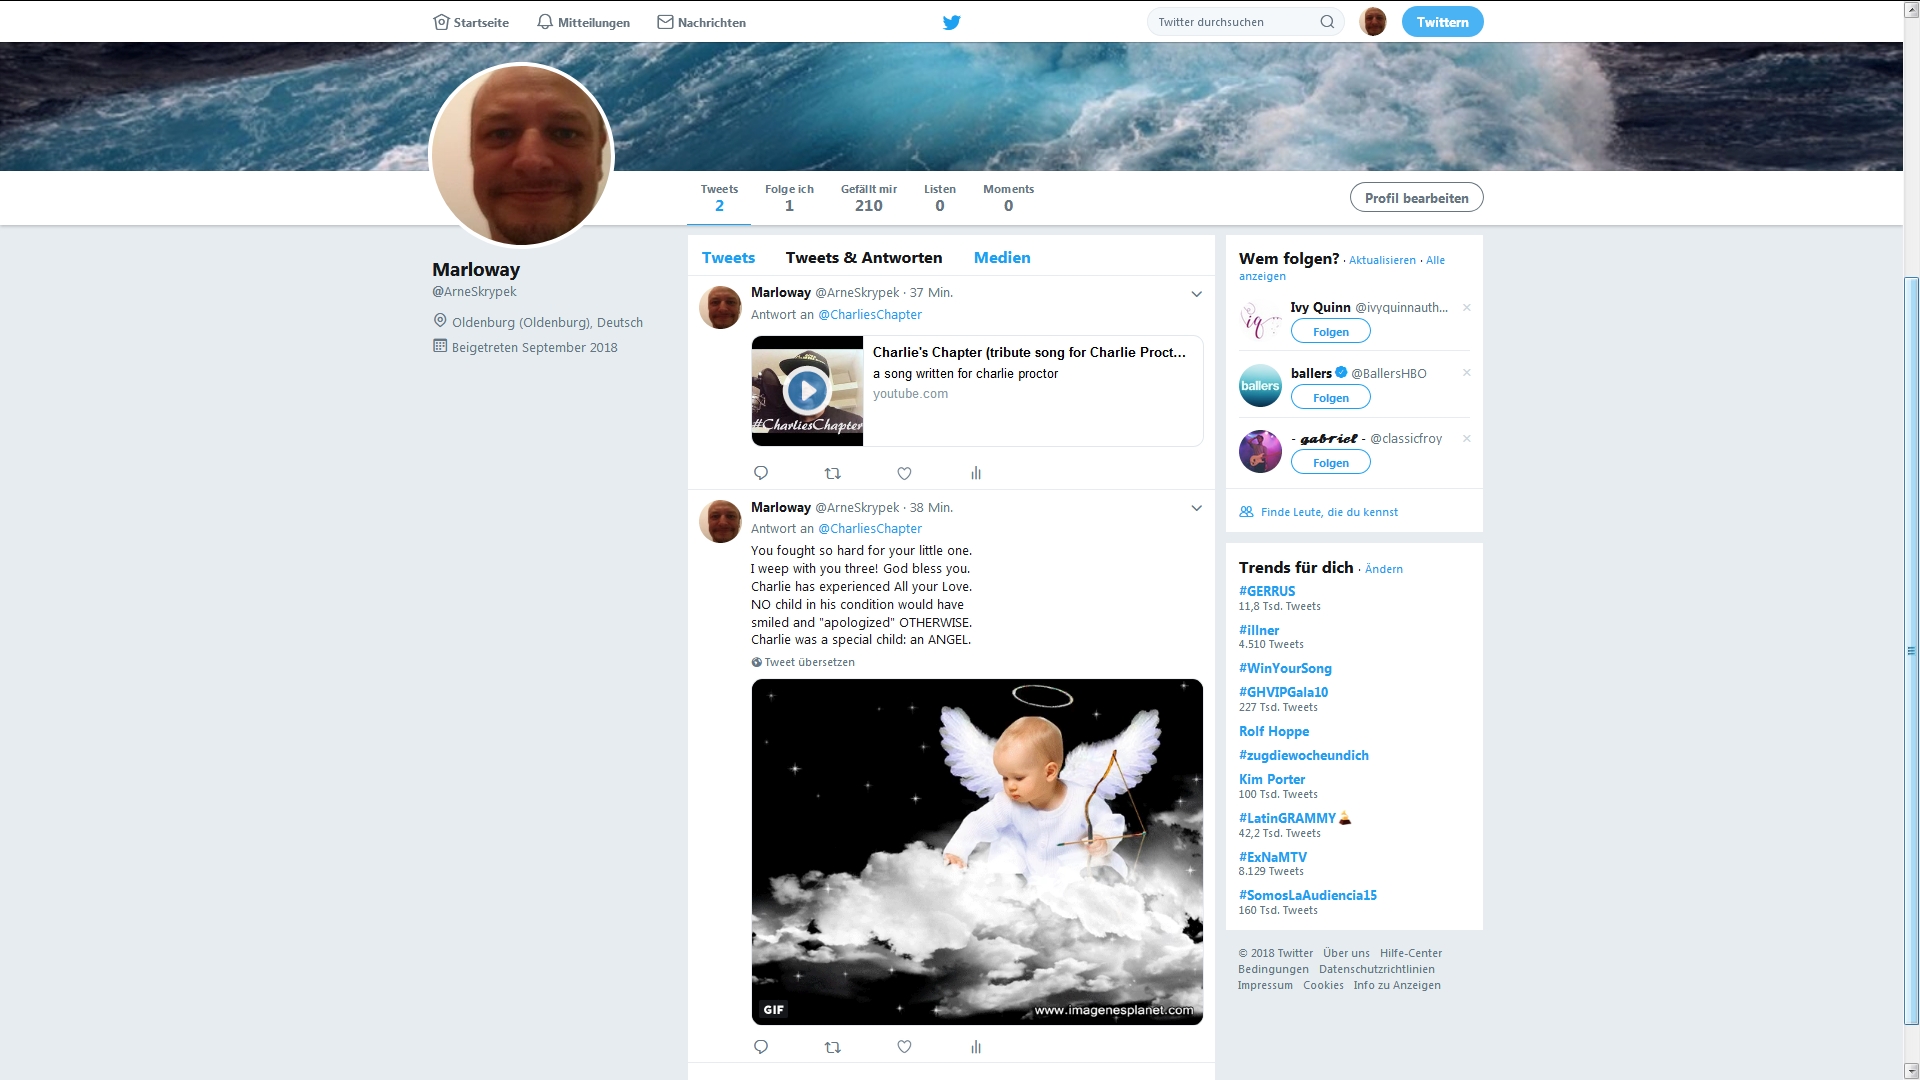Click @CharliesChapter in the 38 Min. tweet

click(x=870, y=529)
